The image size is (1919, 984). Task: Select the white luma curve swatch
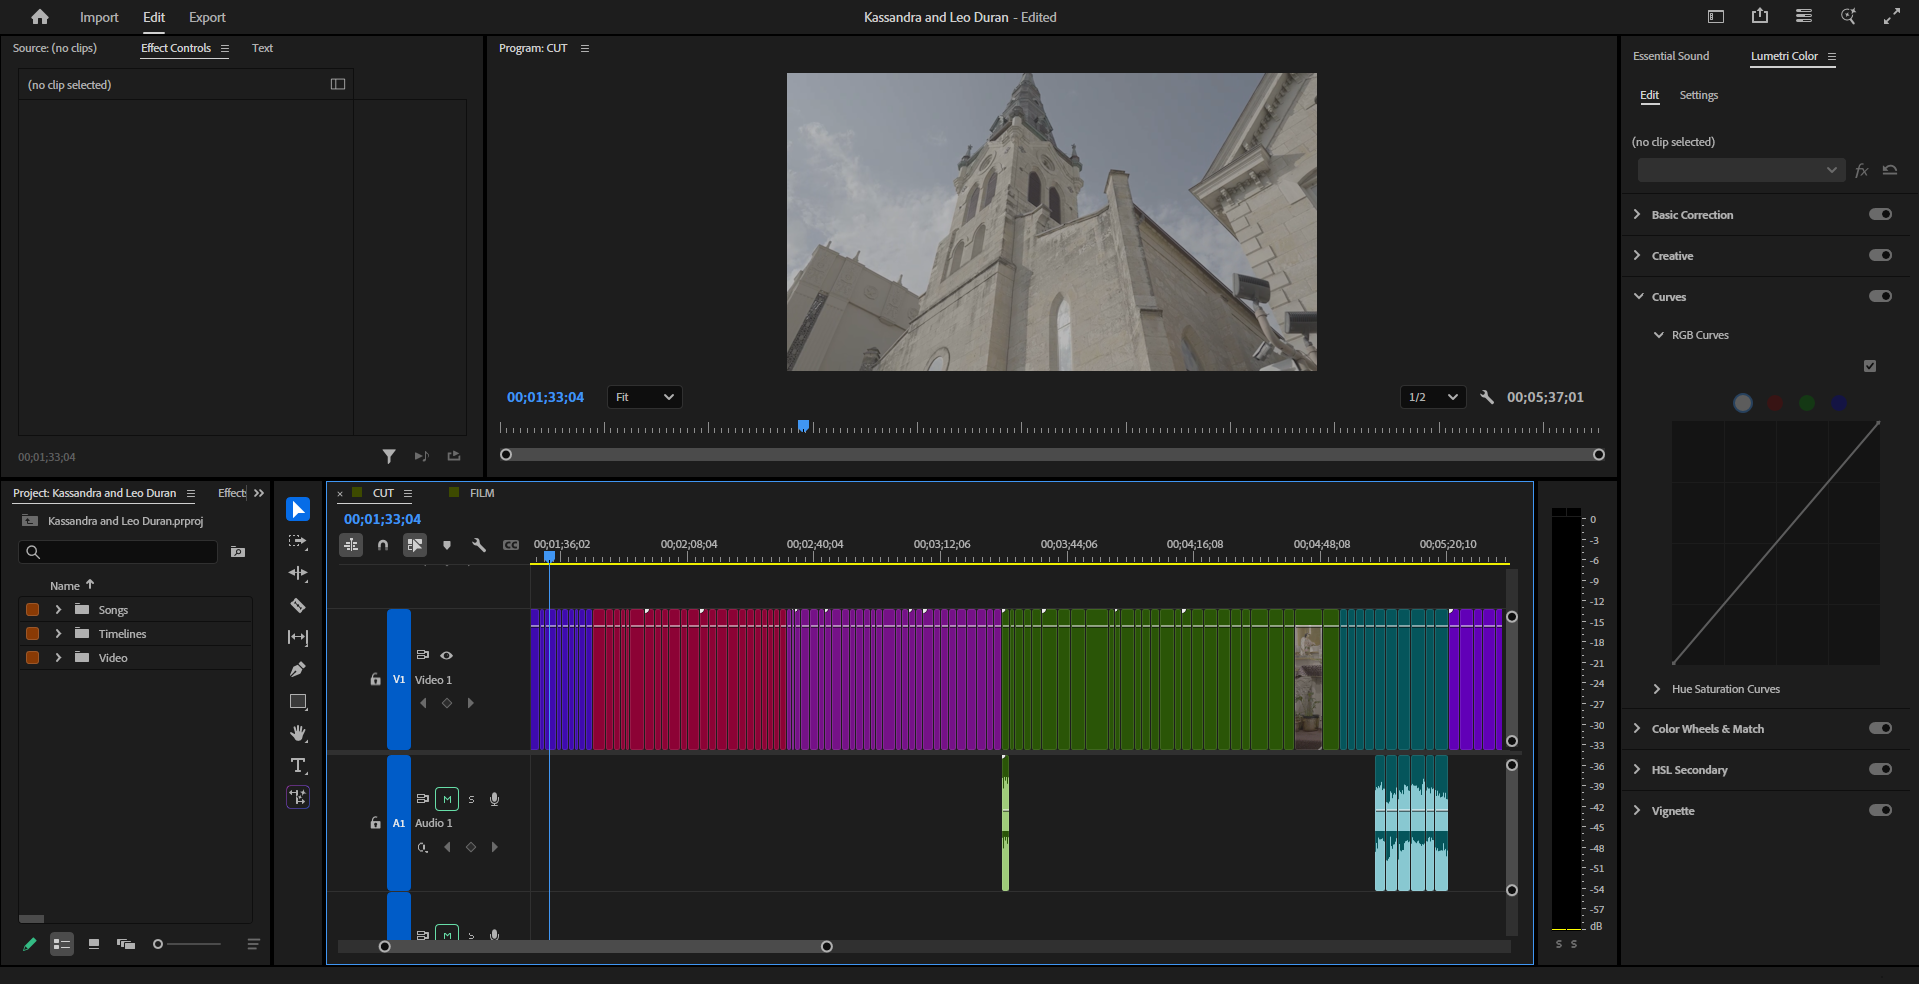1743,403
